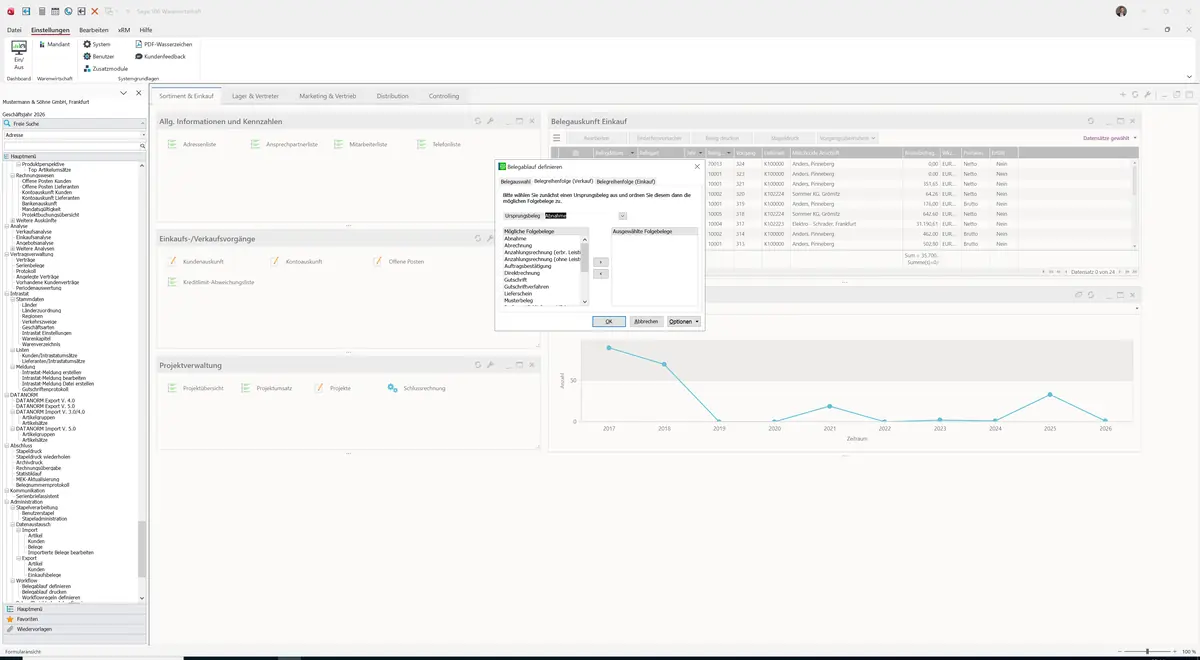The width and height of the screenshot is (1200, 660).
Task: Select Gutschrift in Mögliche Folgebelege list
Action: 516,281
